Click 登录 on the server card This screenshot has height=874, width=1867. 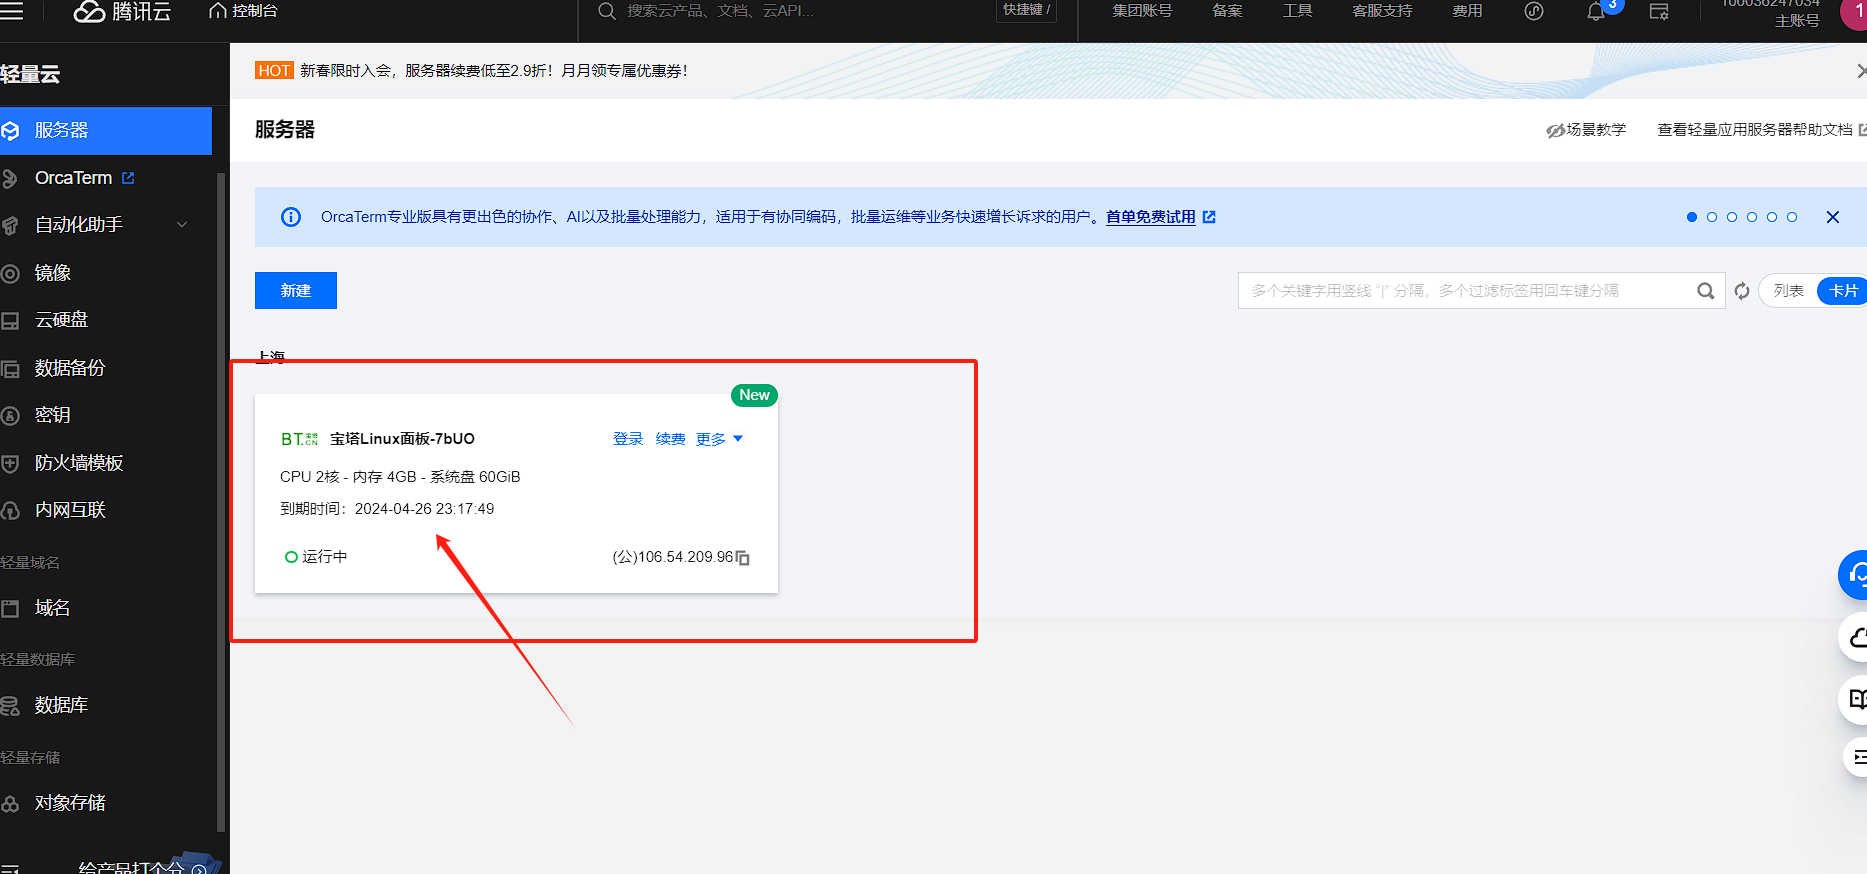point(628,439)
